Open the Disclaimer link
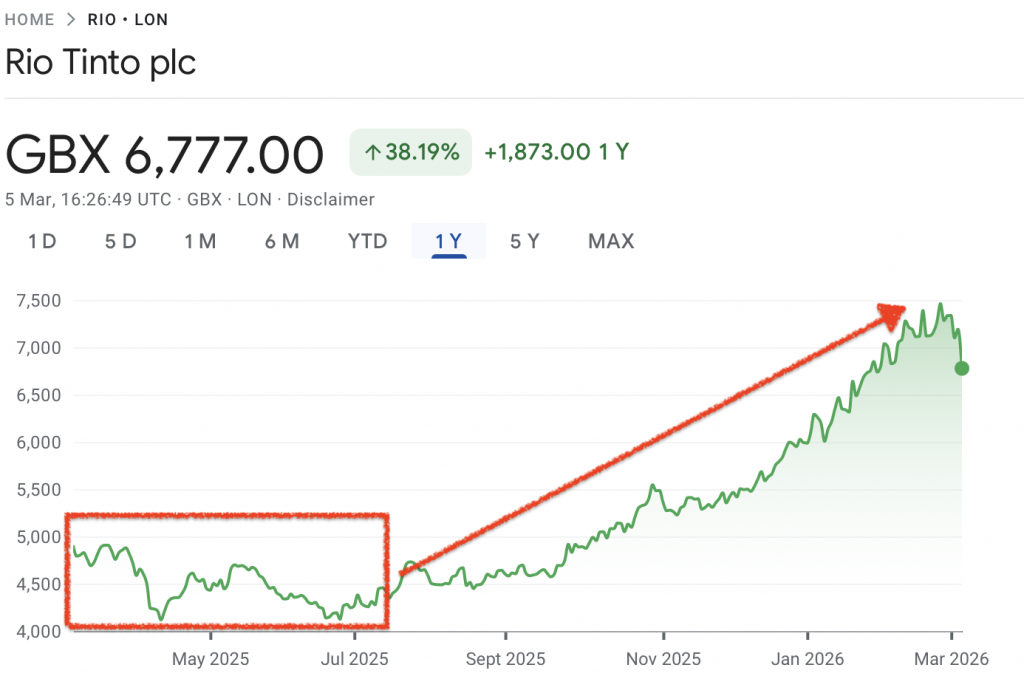This screenshot has height=696, width=1024. pyautogui.click(x=330, y=199)
